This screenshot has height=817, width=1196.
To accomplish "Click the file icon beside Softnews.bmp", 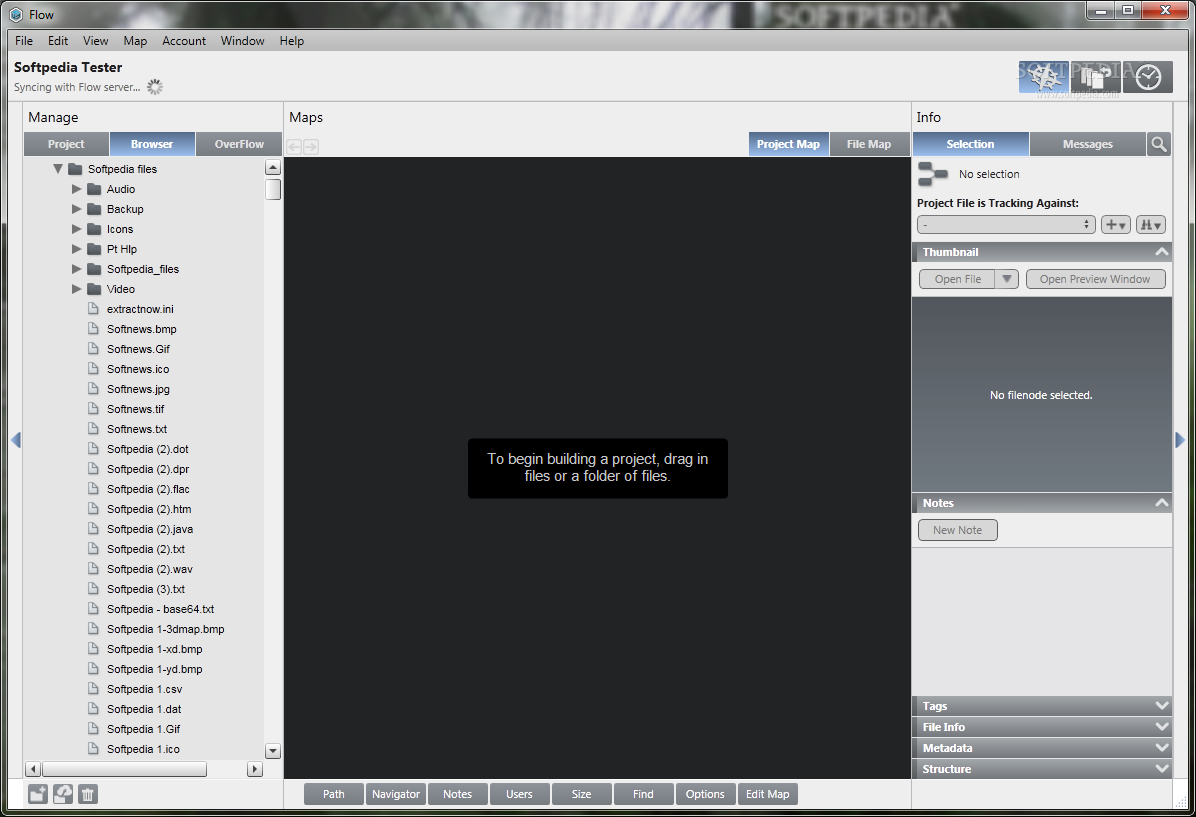I will click(93, 328).
